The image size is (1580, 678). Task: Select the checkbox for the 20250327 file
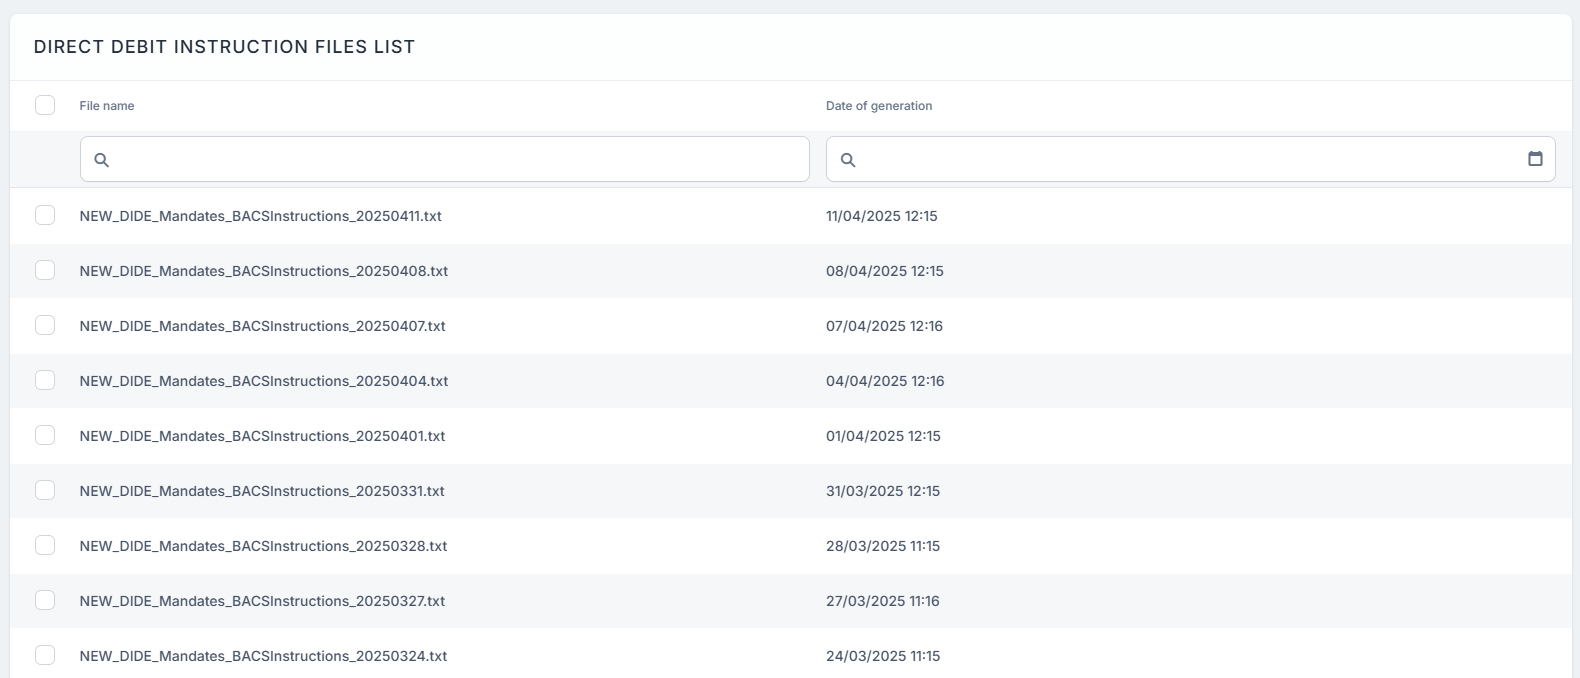[45, 600]
